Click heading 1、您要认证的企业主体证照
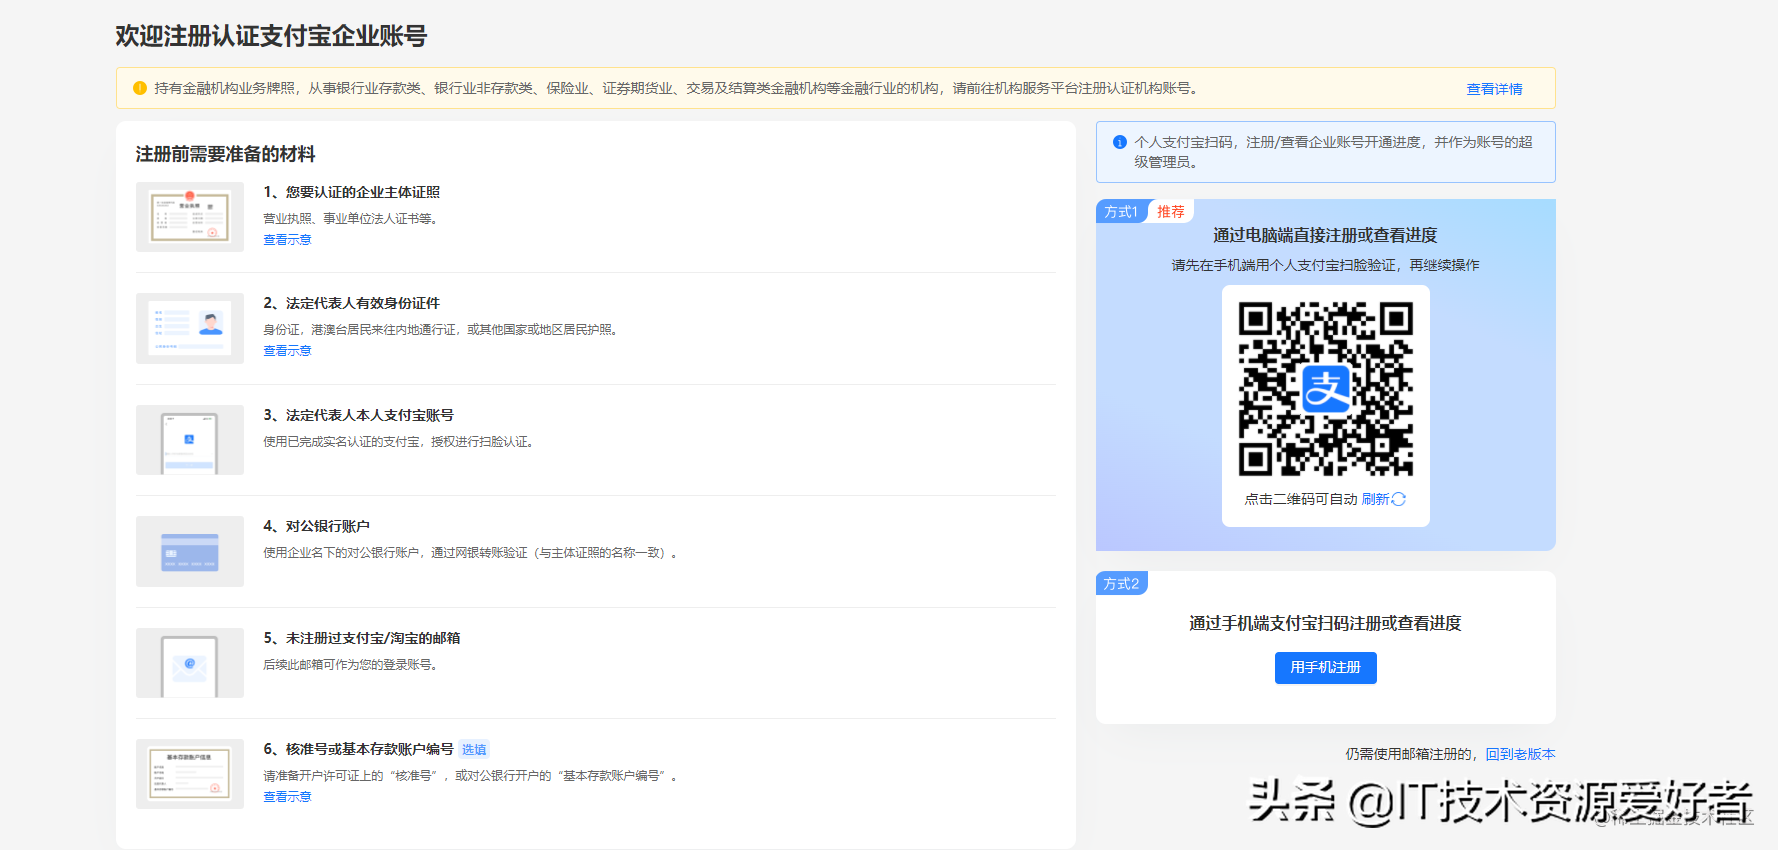This screenshot has height=850, width=1778. pyautogui.click(x=352, y=192)
